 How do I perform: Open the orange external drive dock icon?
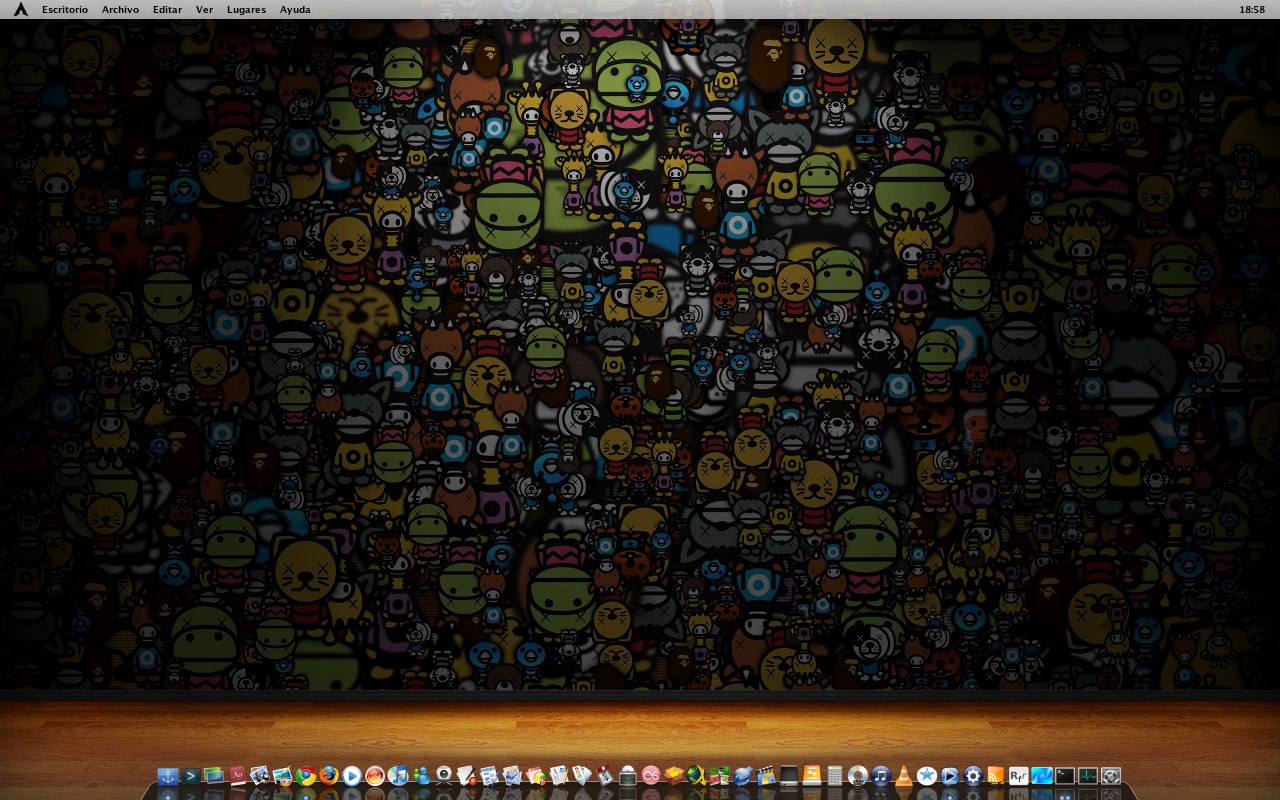coord(812,776)
